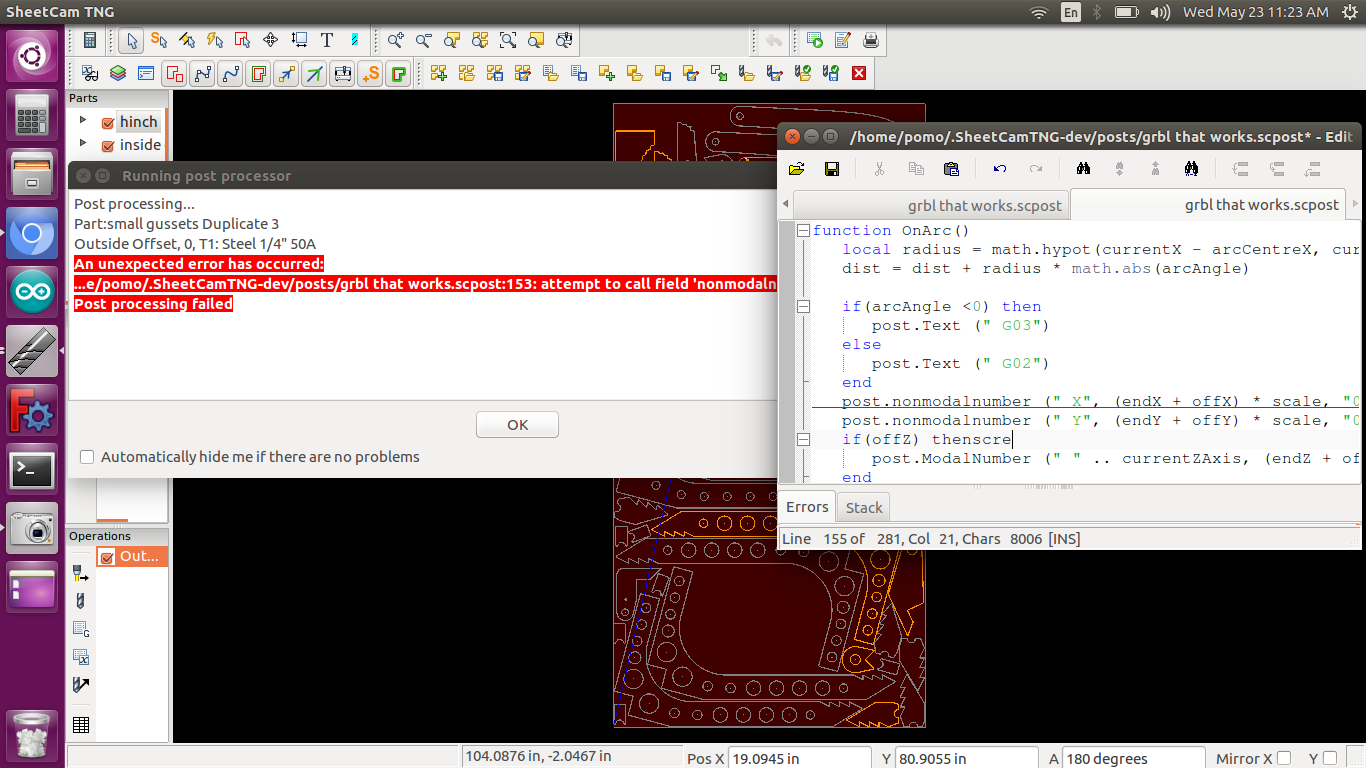Image resolution: width=1366 pixels, height=768 pixels.
Task: Click the paste clipboard icon in editor
Action: pos(951,169)
